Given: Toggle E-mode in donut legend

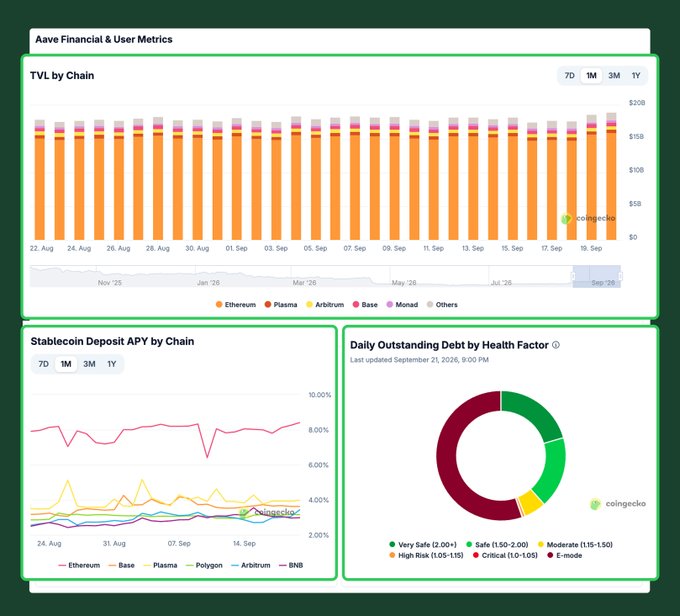Looking at the screenshot, I should point(565,555).
